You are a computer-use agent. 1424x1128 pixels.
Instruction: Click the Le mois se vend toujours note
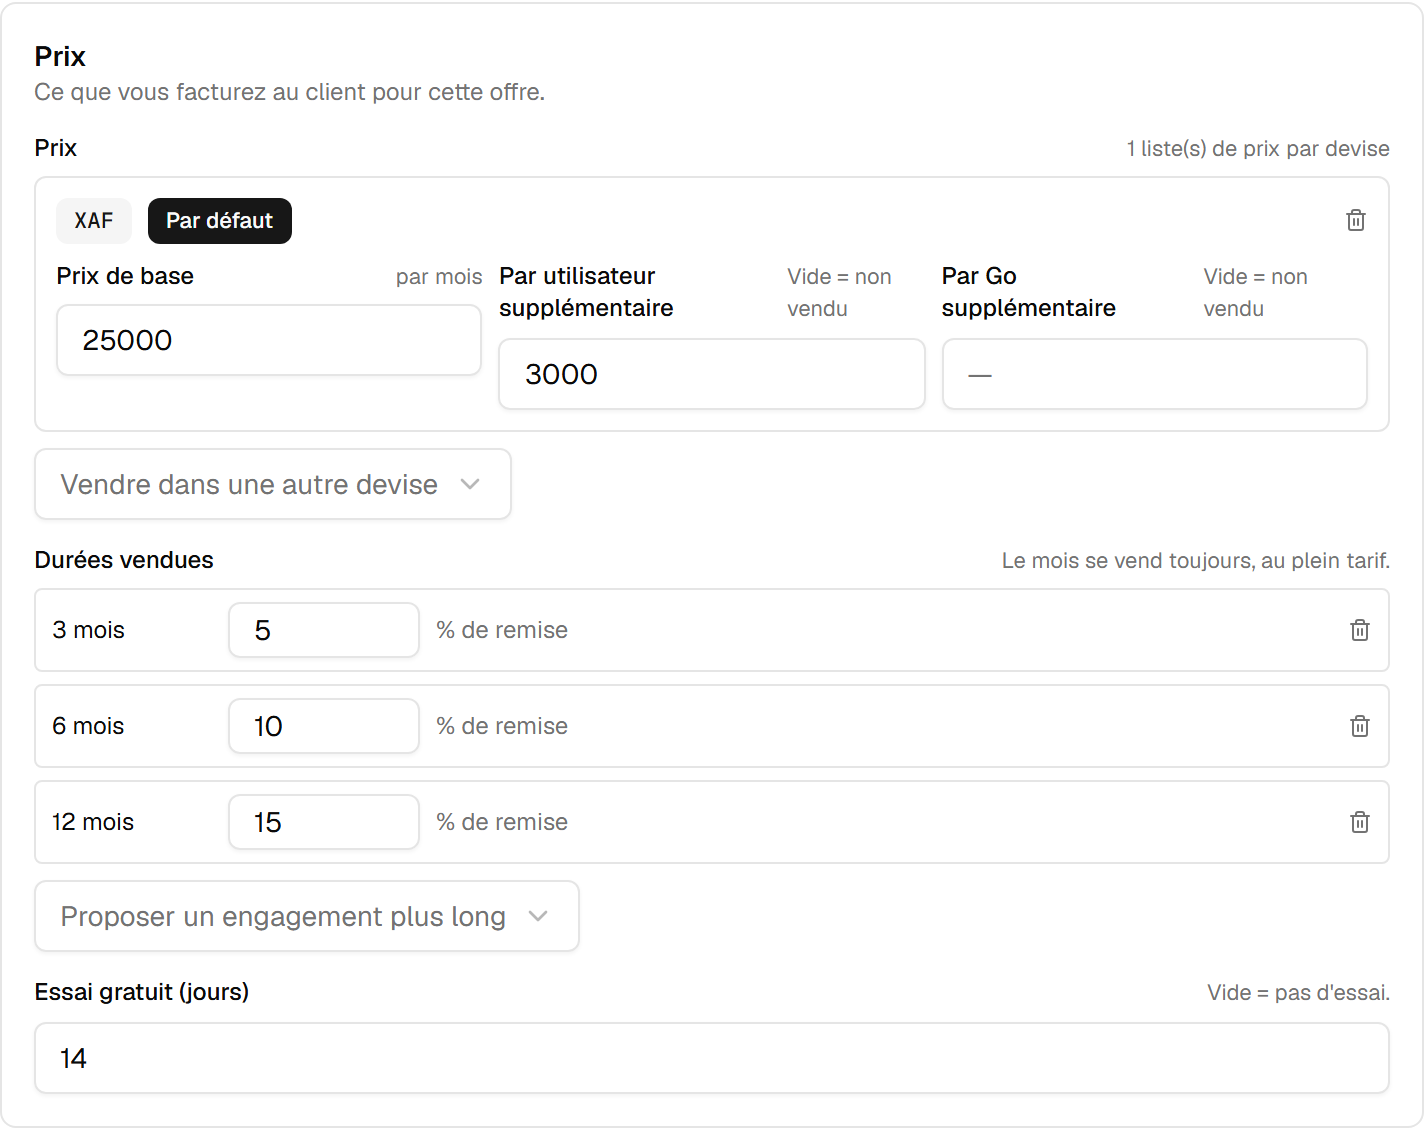[x=1196, y=561]
